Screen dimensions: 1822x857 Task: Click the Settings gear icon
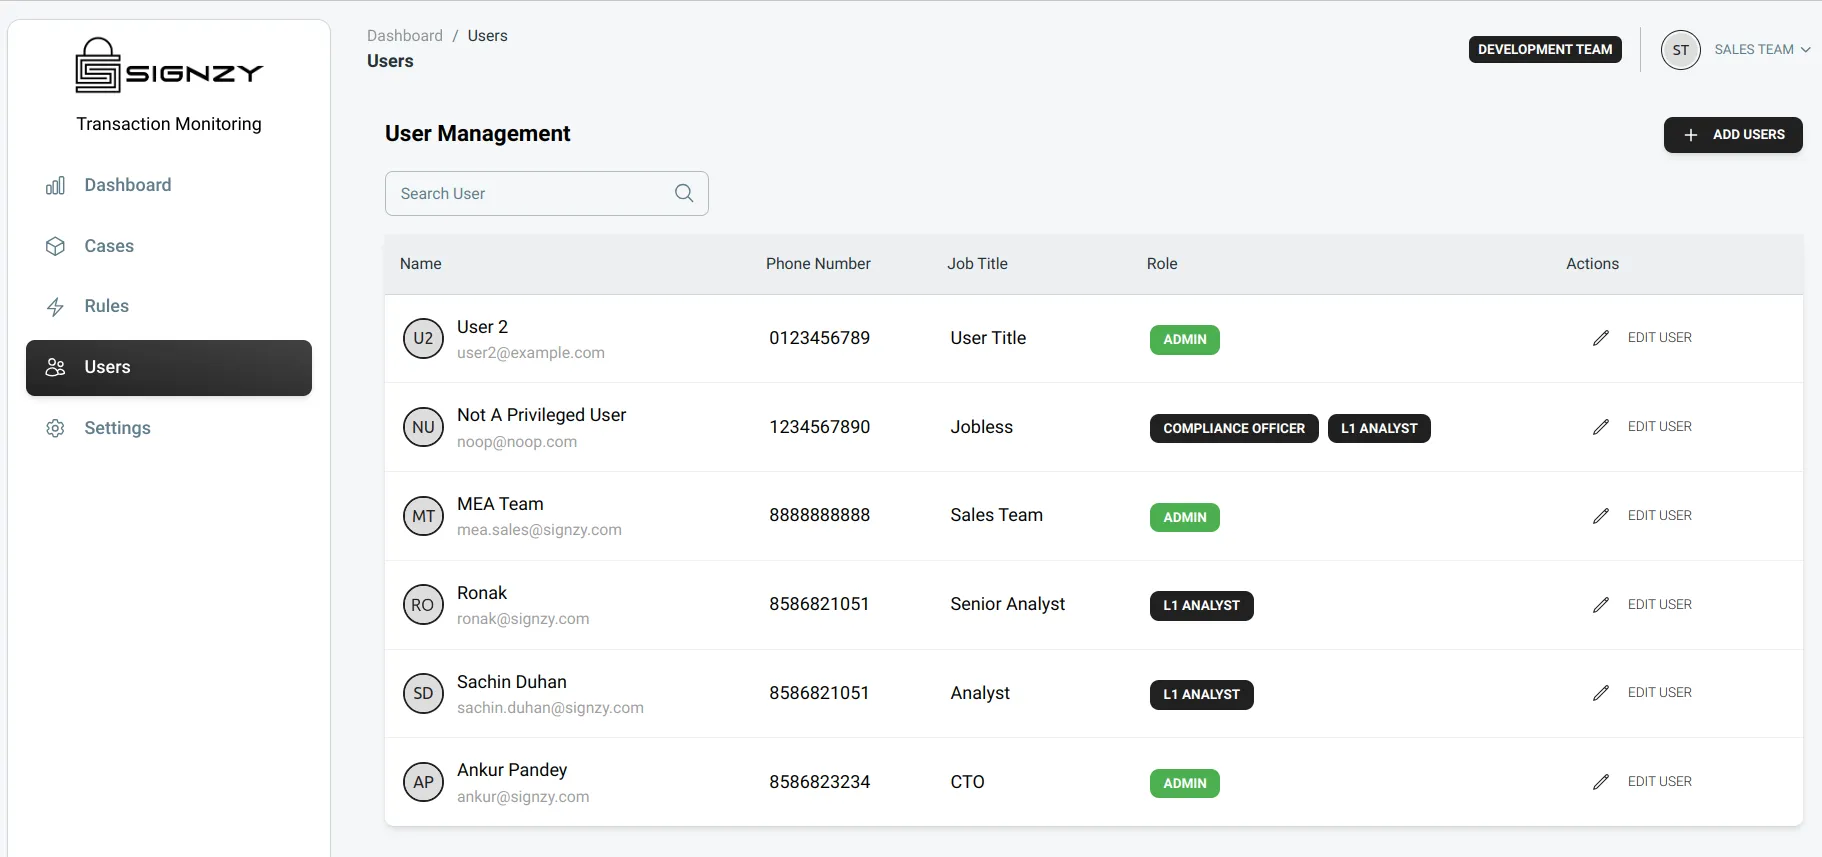point(55,428)
